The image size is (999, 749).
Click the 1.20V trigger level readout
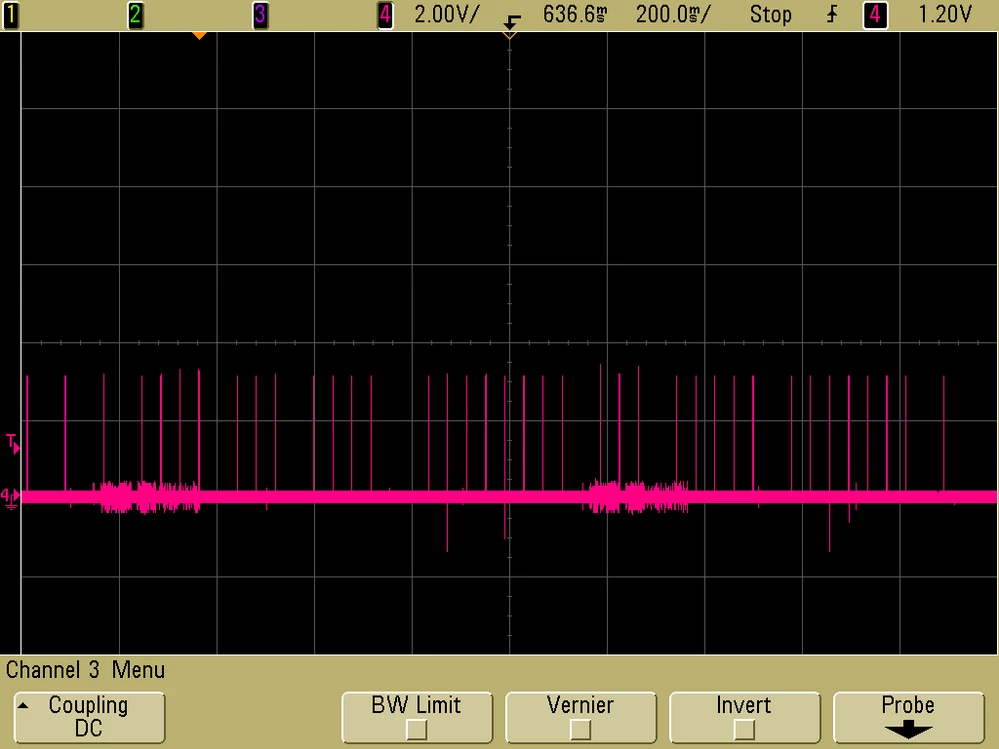945,14
